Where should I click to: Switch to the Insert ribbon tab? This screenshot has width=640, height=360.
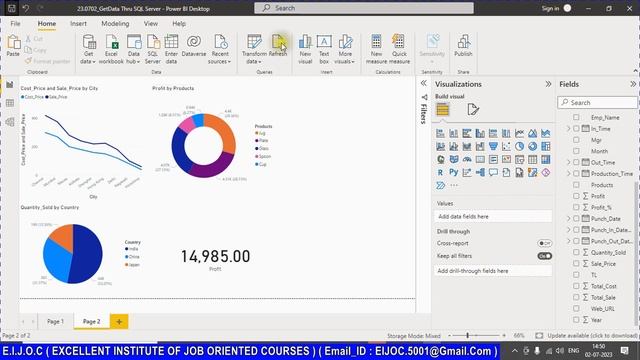[x=78, y=24]
